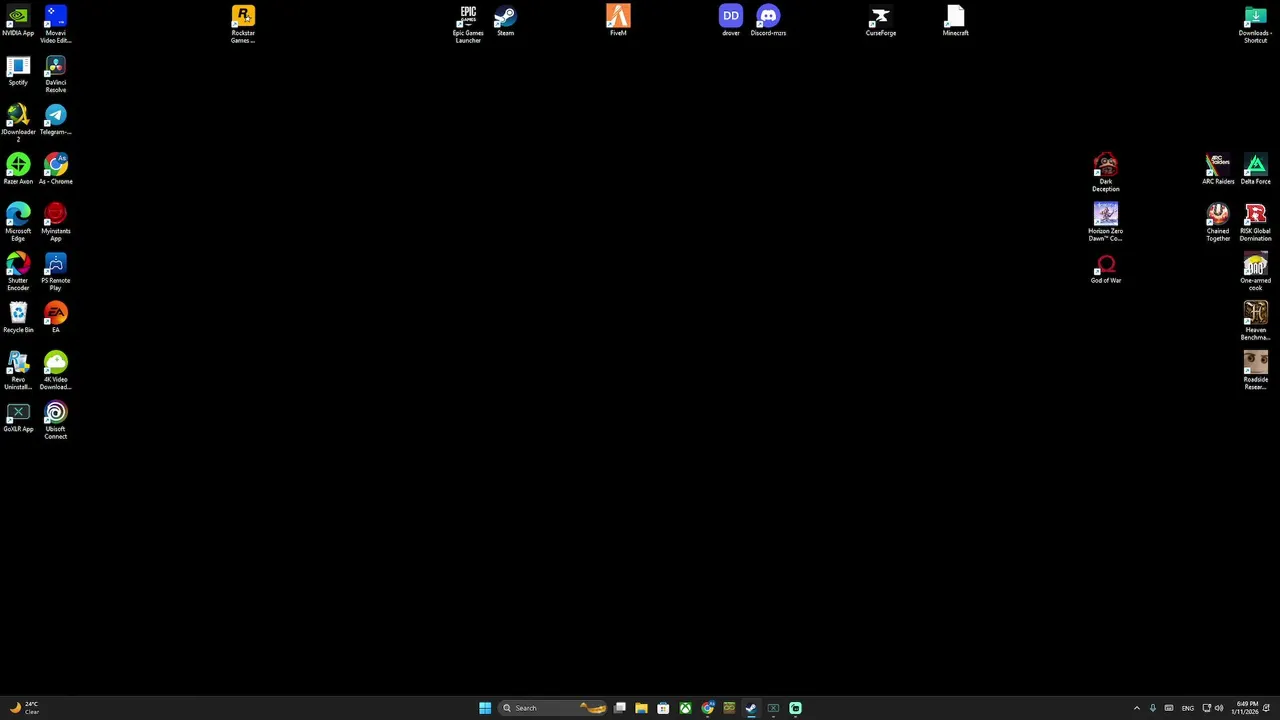This screenshot has height=720, width=1280.
Task: Click the taskbar Search box
Action: click(553, 708)
